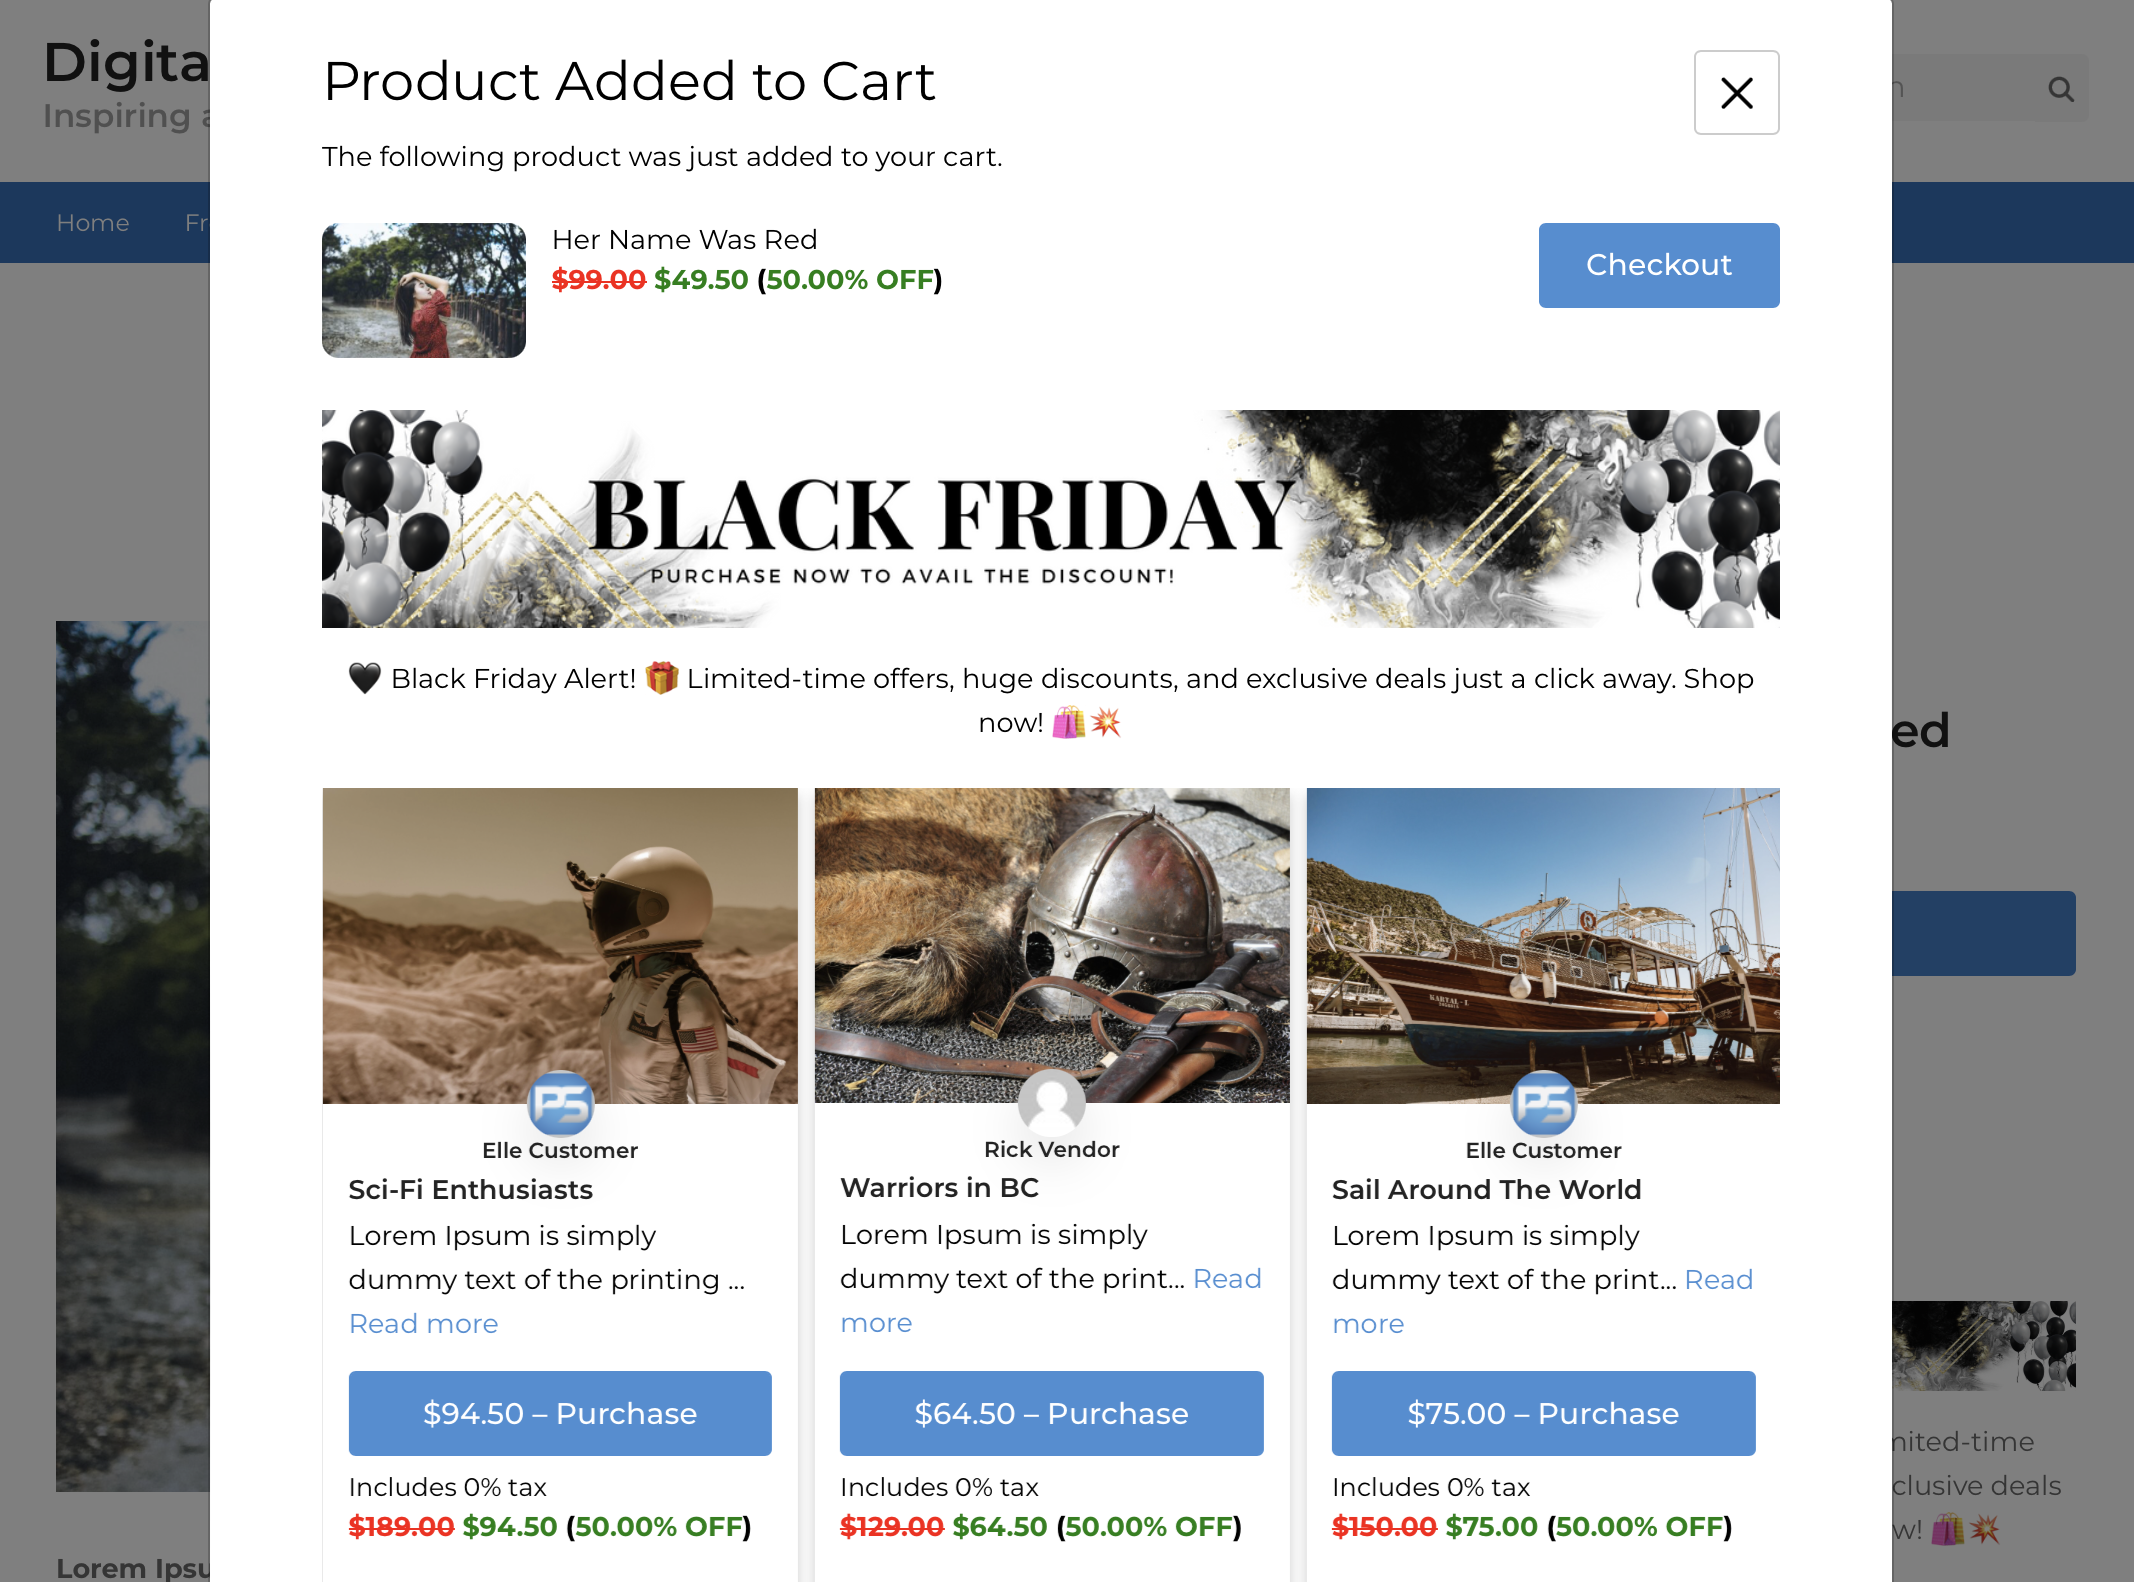Click the Black Friday banner image
This screenshot has height=1582, width=2134.
(x=1051, y=519)
